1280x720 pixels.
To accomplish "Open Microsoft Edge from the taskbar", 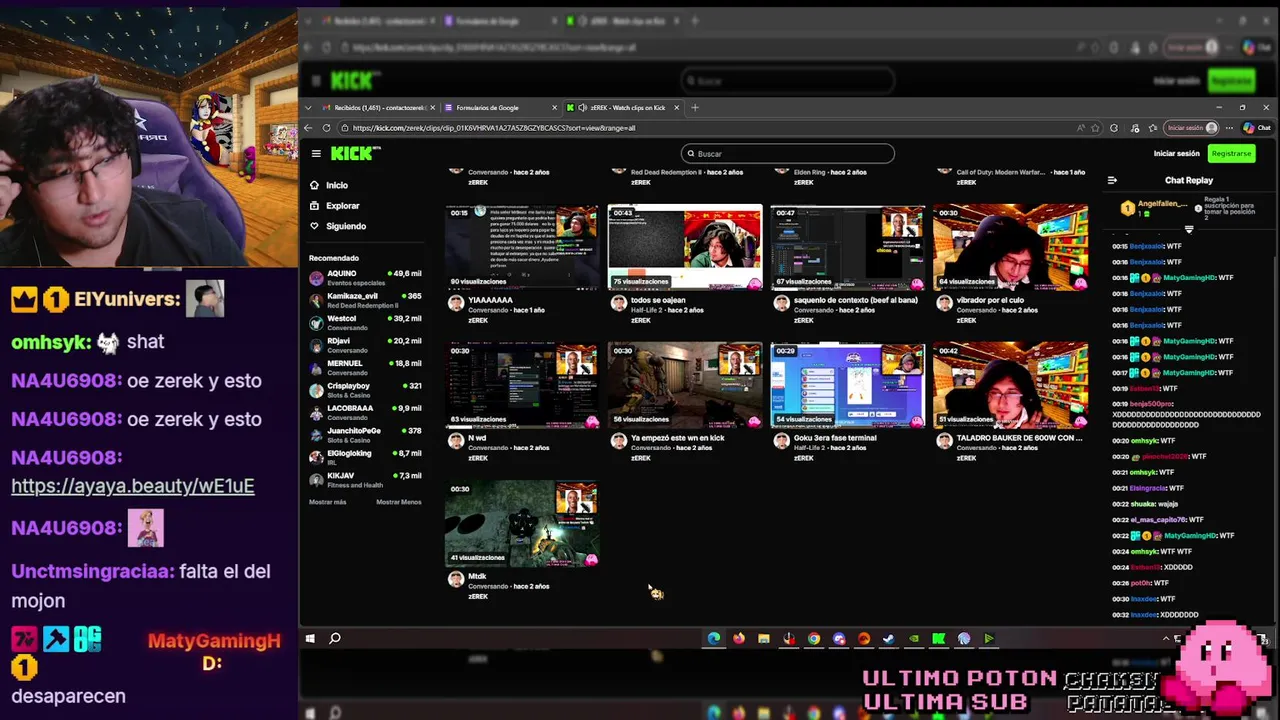I will 714,638.
